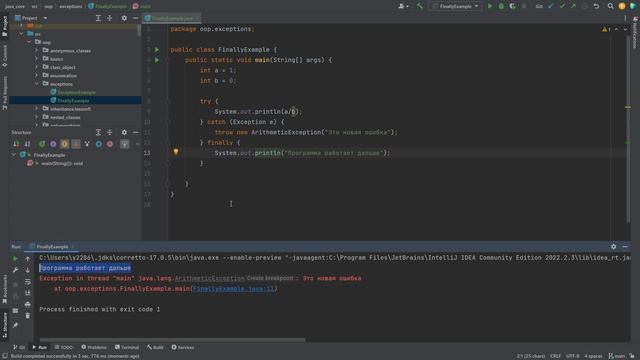Open the Services tool window tab
This screenshot has height=360, width=640.
coord(182,347)
